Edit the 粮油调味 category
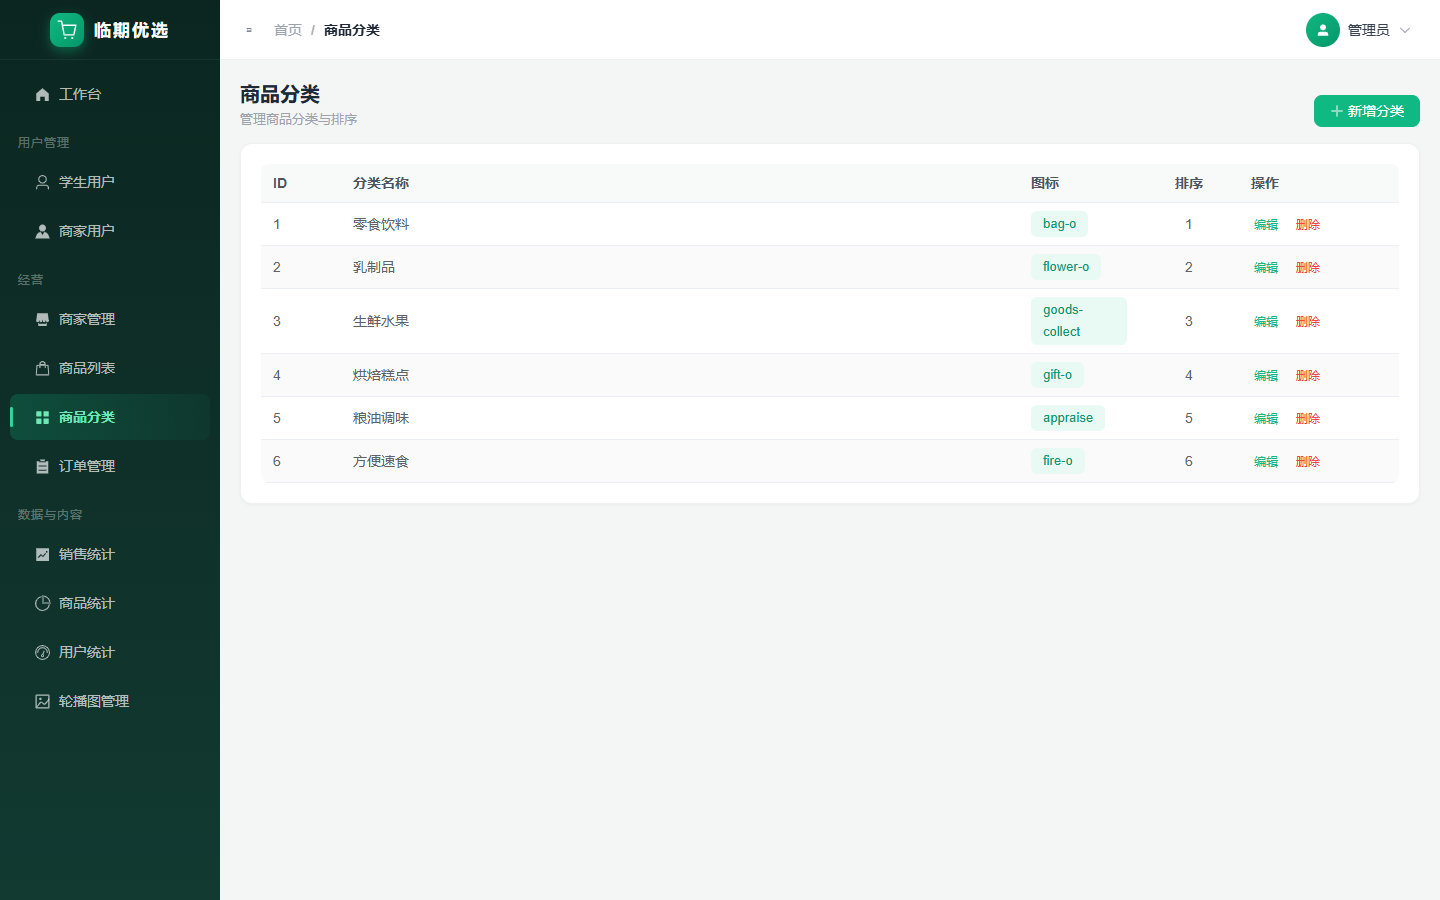The image size is (1440, 900). click(x=1266, y=418)
